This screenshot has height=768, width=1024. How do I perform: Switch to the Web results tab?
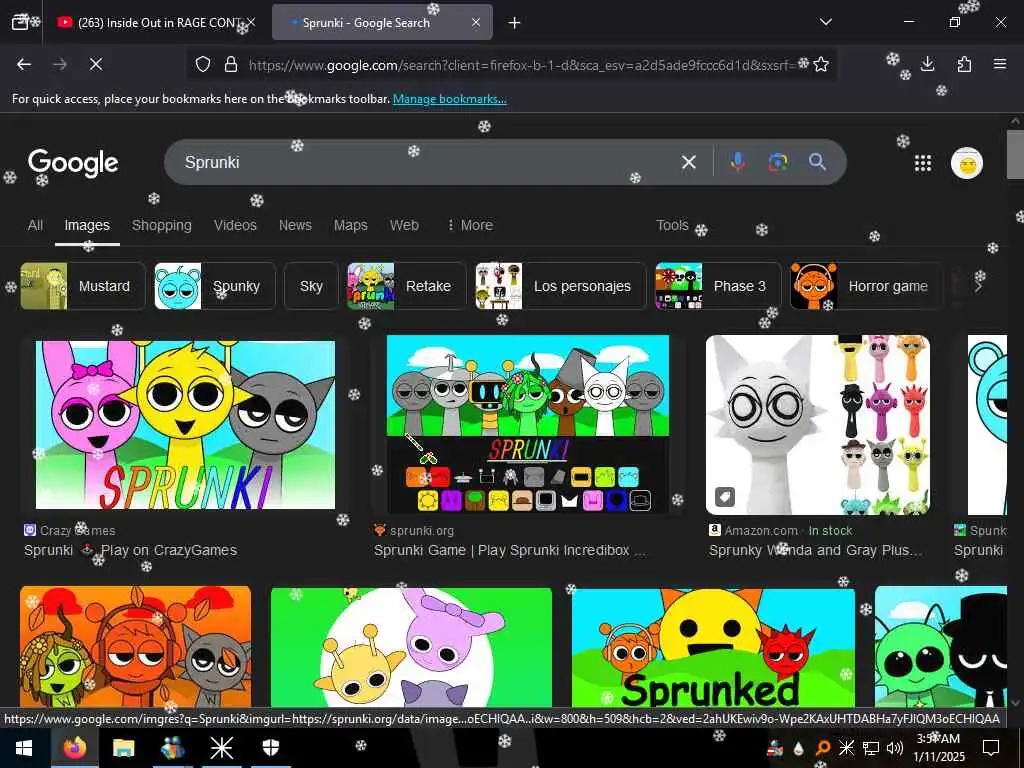click(x=404, y=225)
